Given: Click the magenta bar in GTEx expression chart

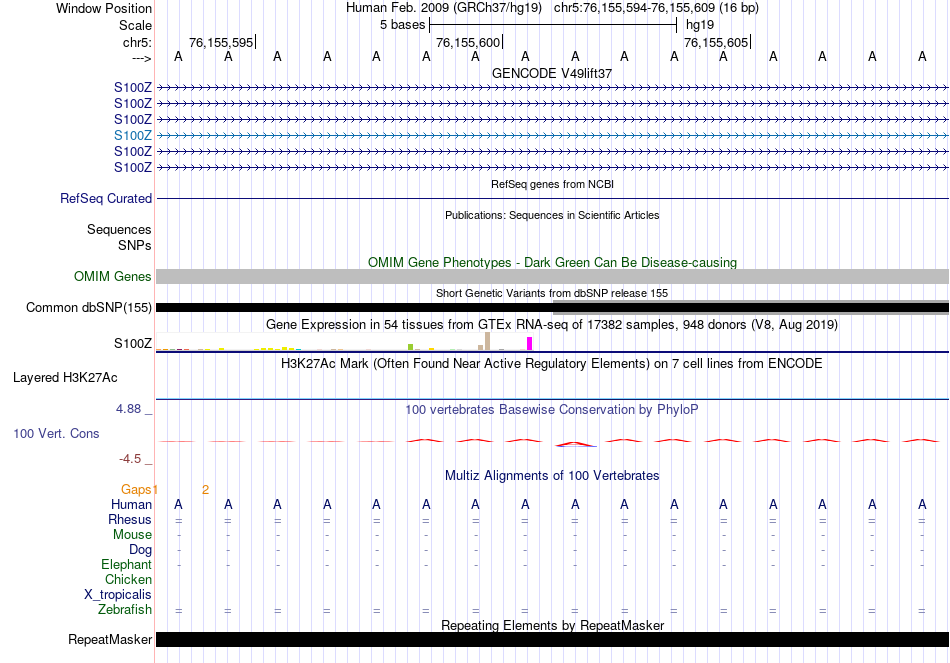Looking at the screenshot, I should [x=530, y=344].
